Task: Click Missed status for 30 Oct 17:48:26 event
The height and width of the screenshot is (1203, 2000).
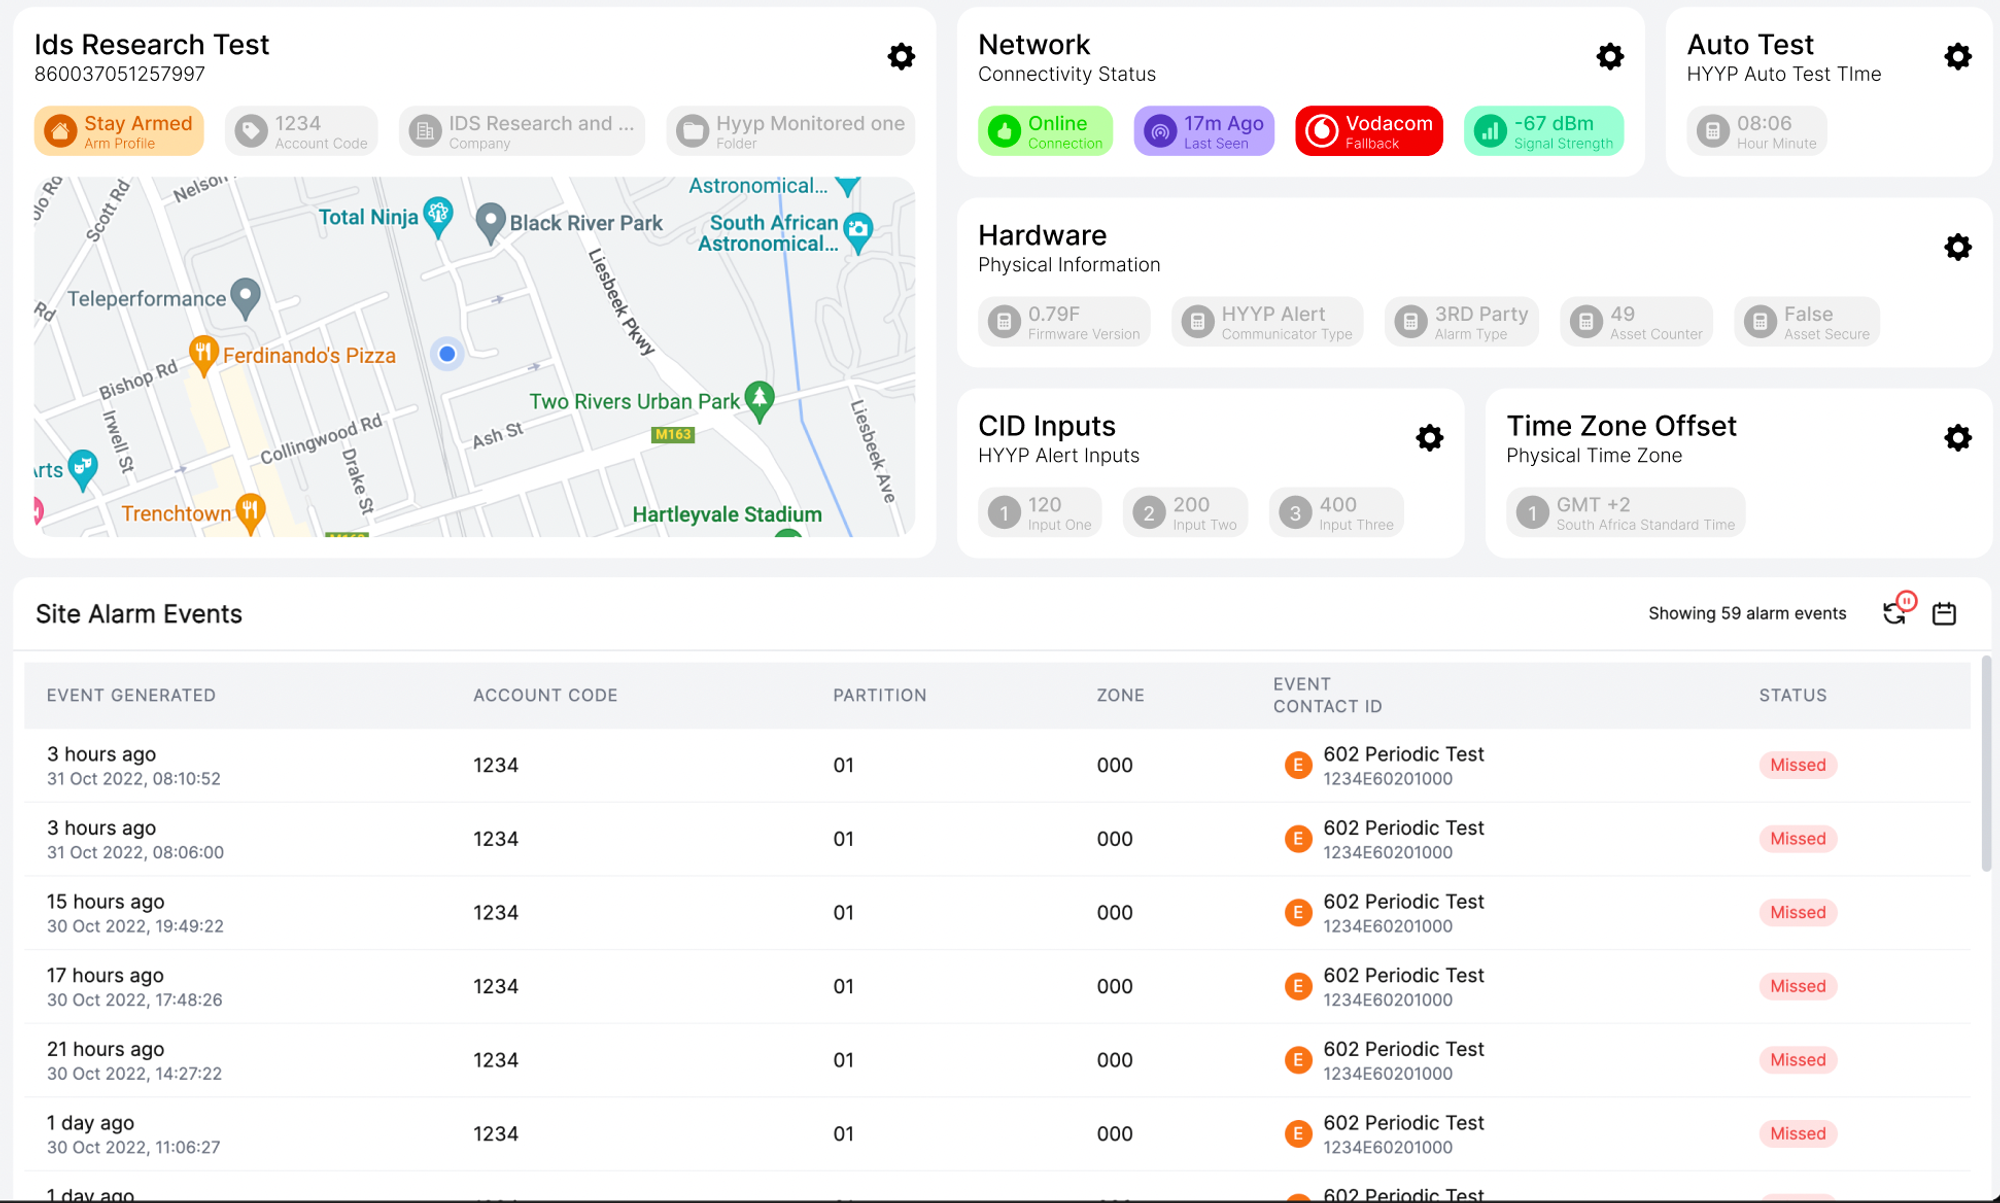Action: (1798, 986)
